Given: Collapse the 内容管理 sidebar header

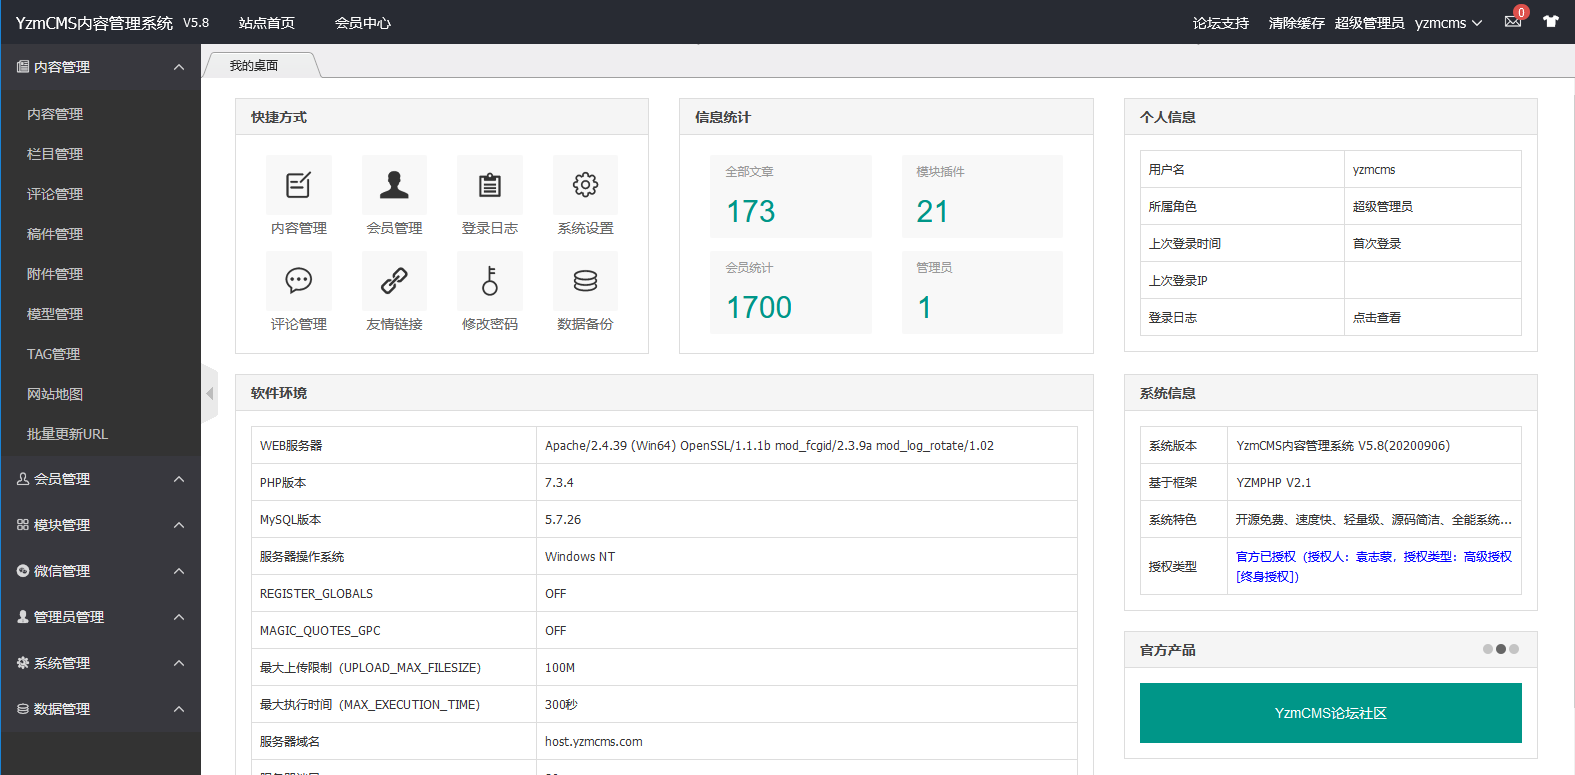Looking at the screenshot, I should pos(100,67).
